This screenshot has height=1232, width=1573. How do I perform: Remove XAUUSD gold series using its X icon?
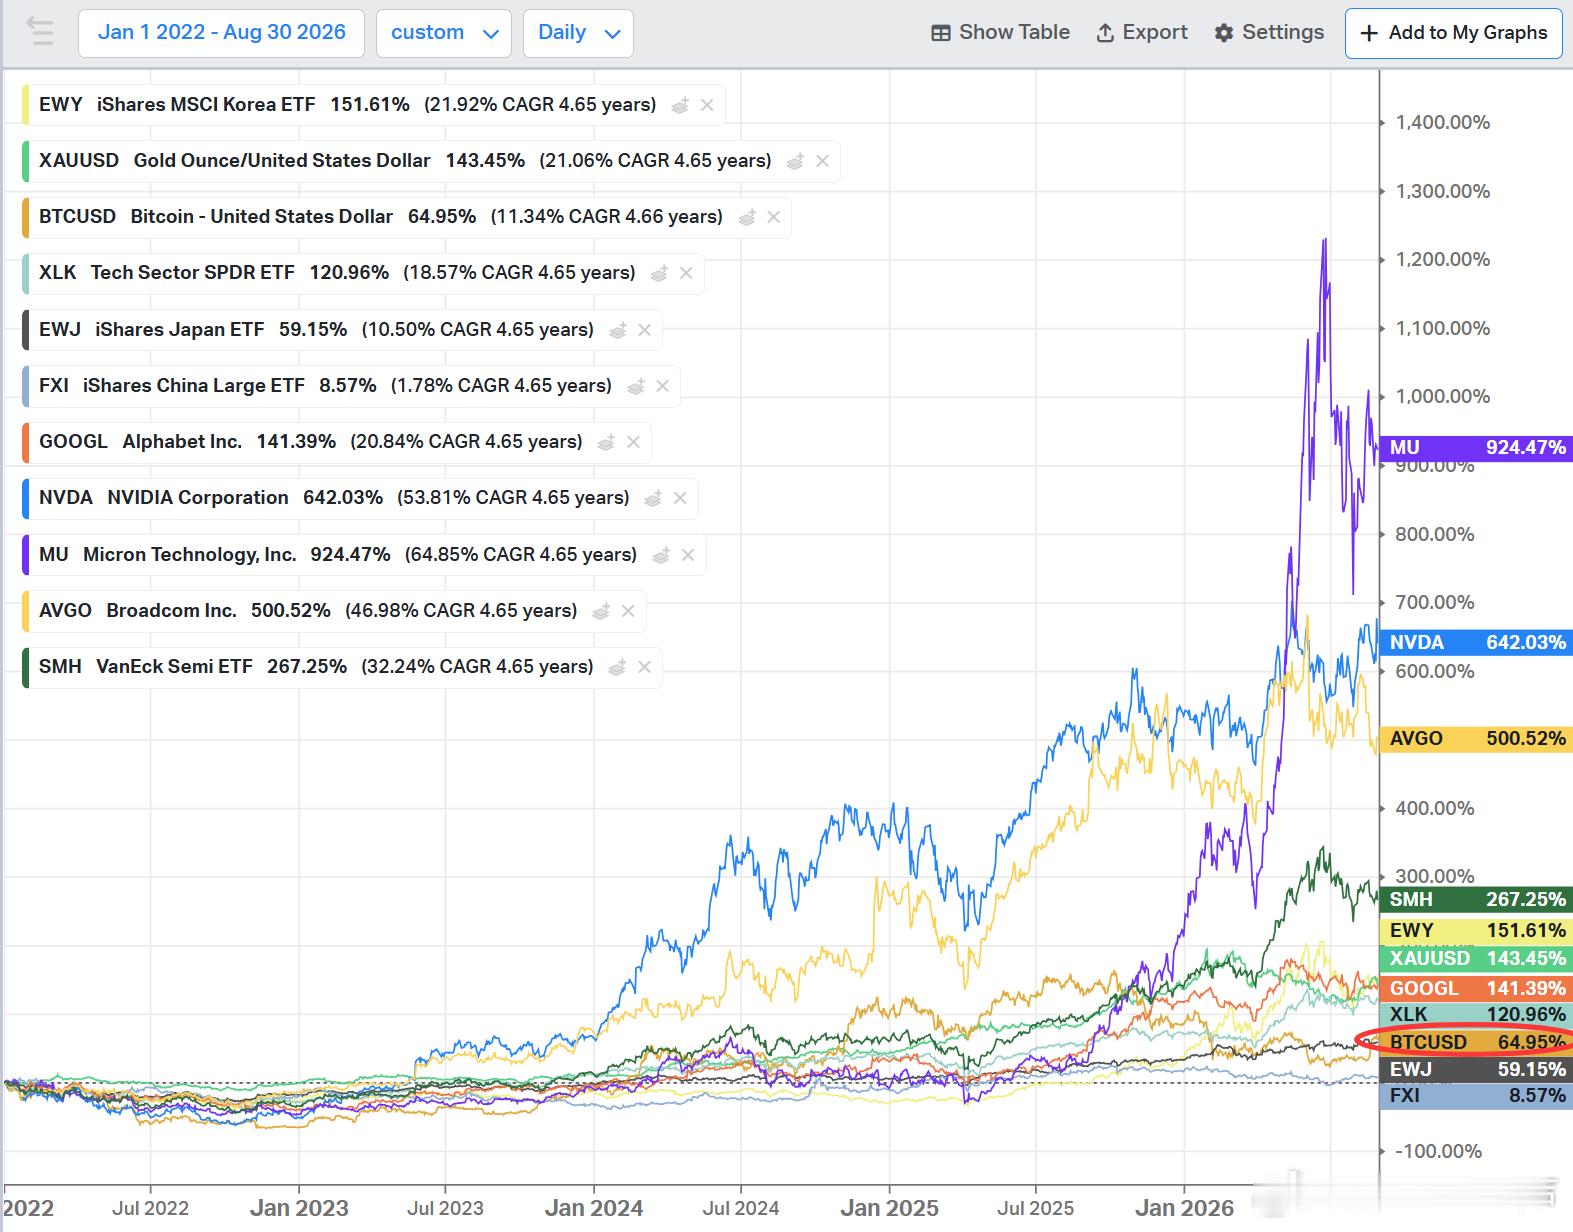tap(822, 161)
